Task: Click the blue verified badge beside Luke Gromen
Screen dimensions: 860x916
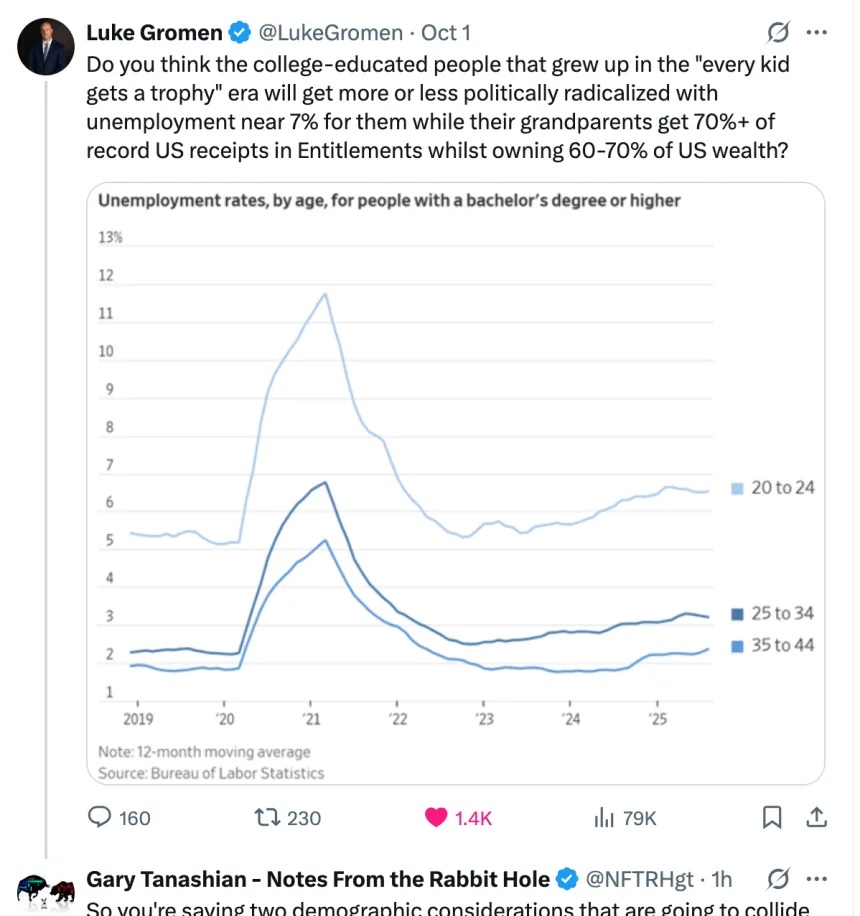Action: 240,33
